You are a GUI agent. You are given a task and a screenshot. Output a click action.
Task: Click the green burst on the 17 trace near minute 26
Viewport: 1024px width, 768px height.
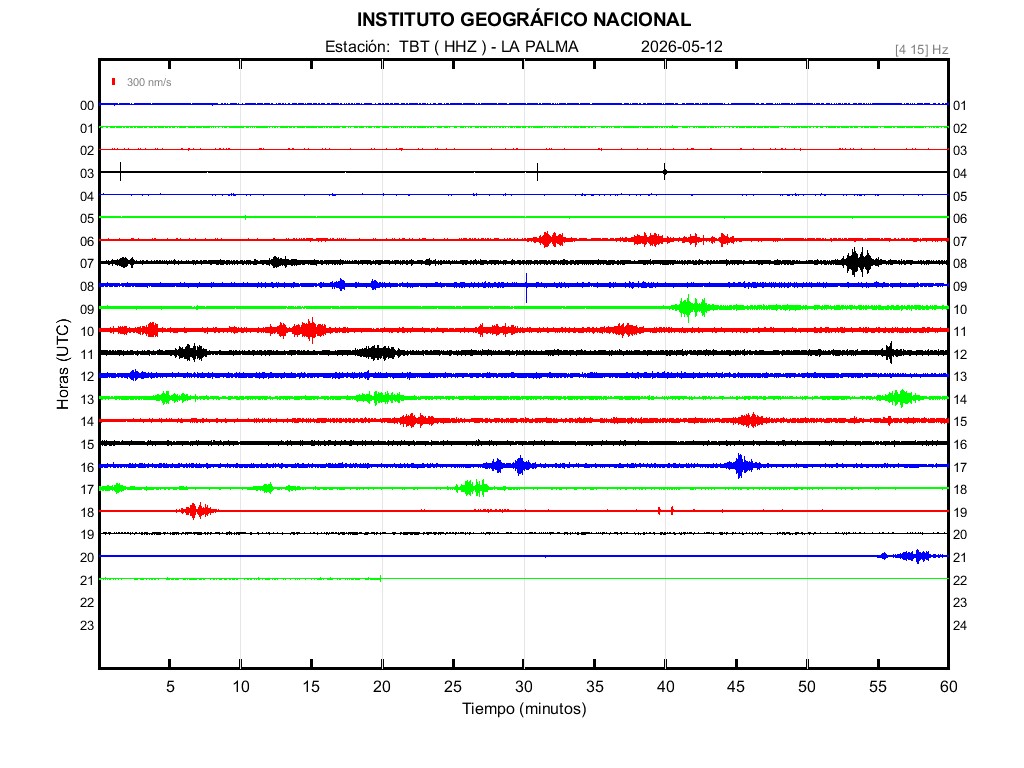click(x=473, y=488)
